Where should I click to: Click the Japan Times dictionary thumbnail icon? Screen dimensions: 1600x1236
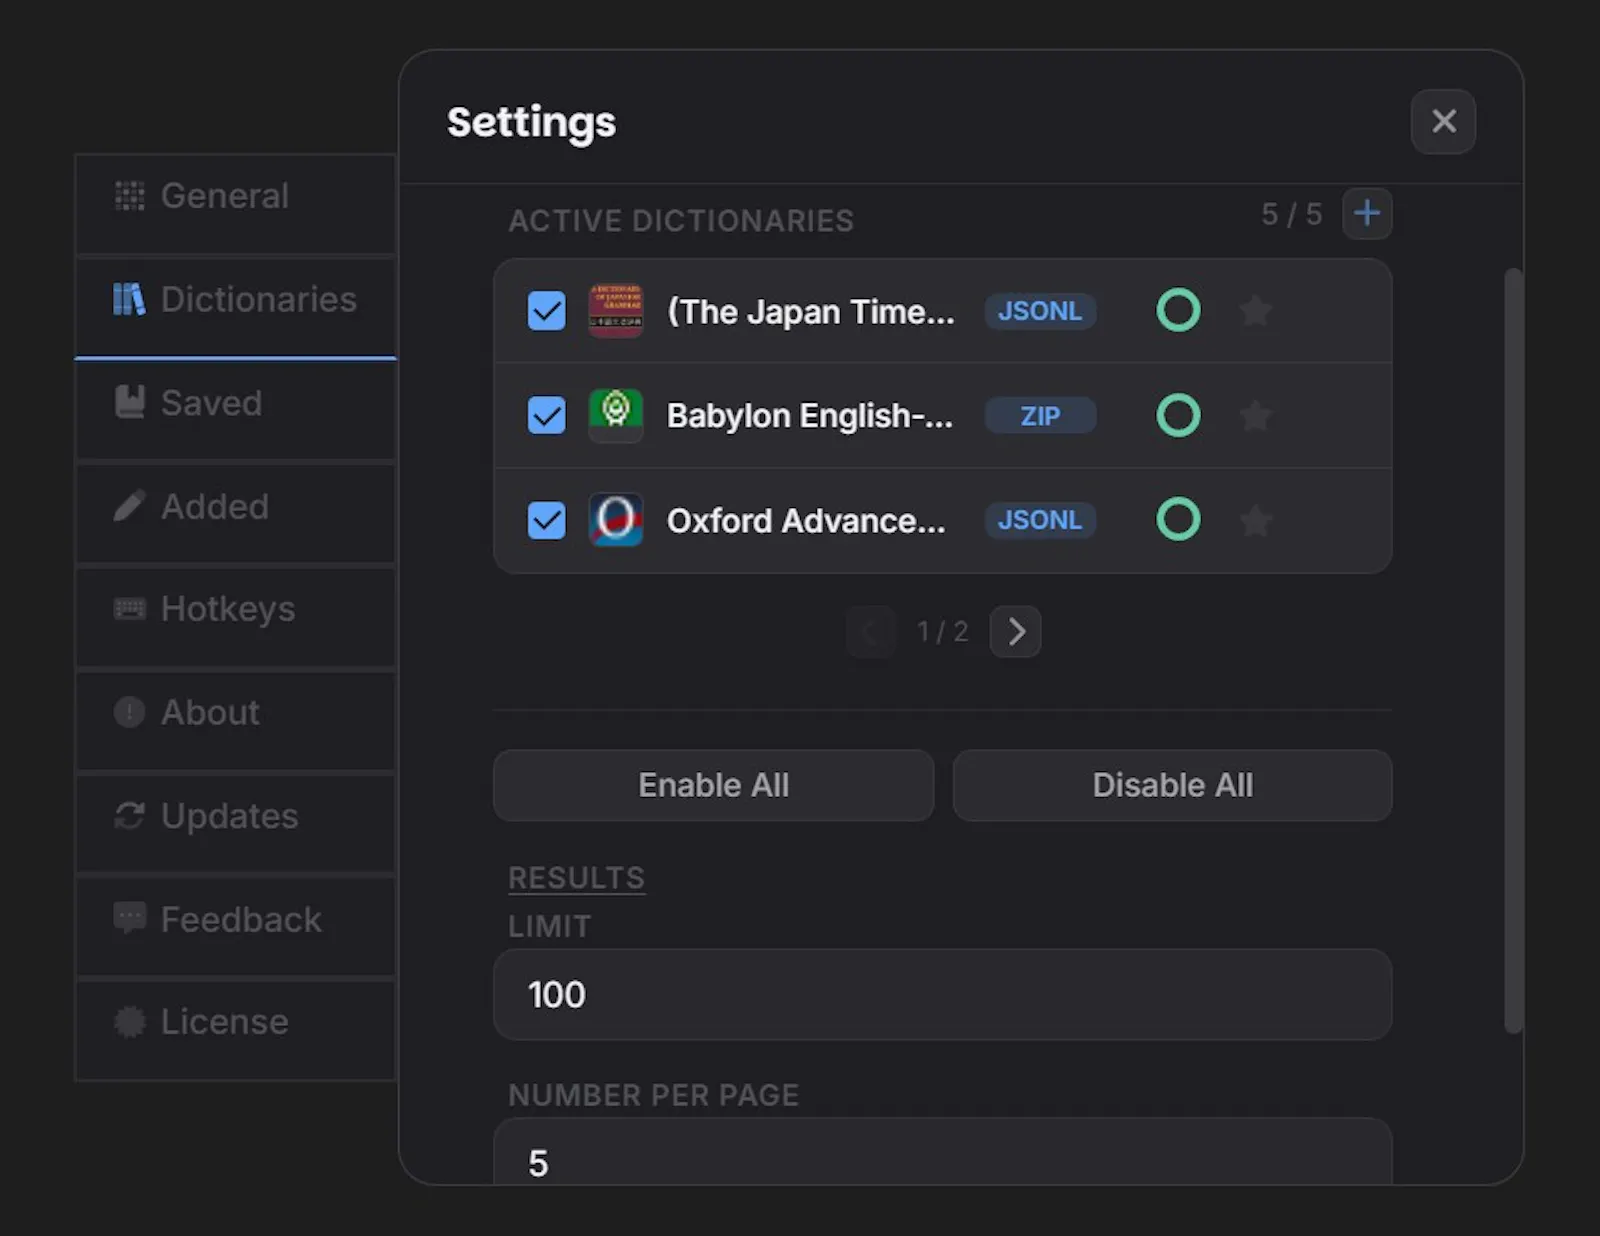coord(615,311)
